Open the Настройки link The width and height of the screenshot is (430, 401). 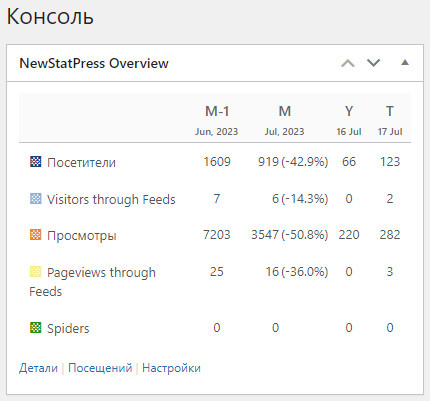171,368
